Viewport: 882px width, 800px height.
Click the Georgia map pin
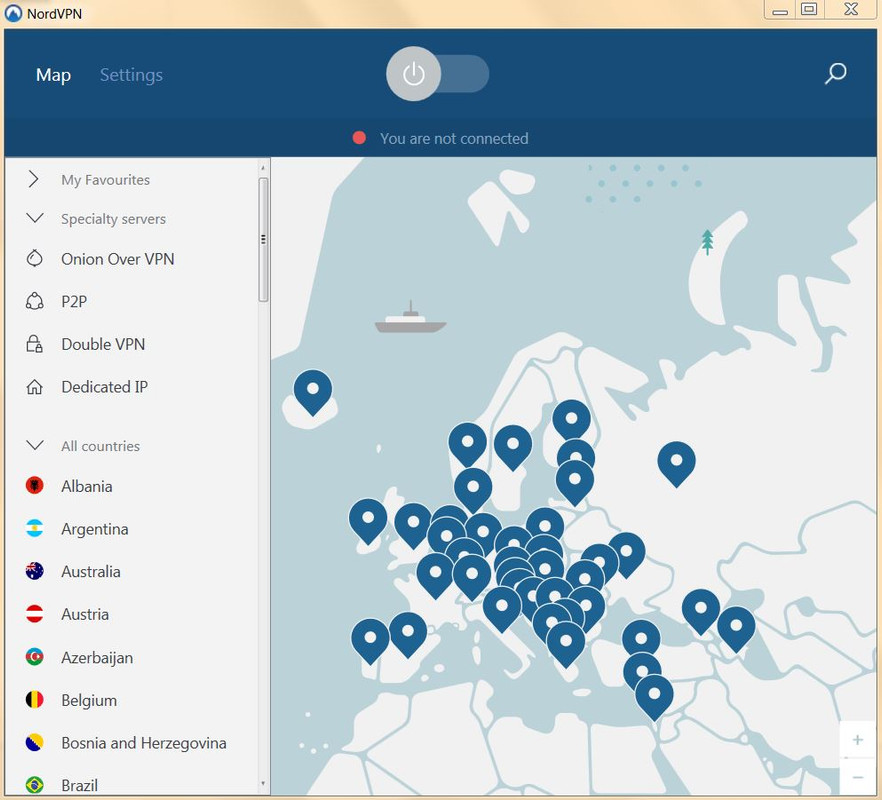(701, 608)
